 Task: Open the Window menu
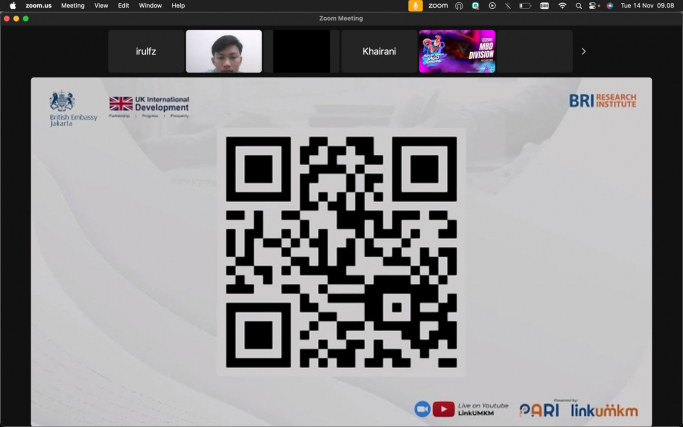(x=150, y=6)
